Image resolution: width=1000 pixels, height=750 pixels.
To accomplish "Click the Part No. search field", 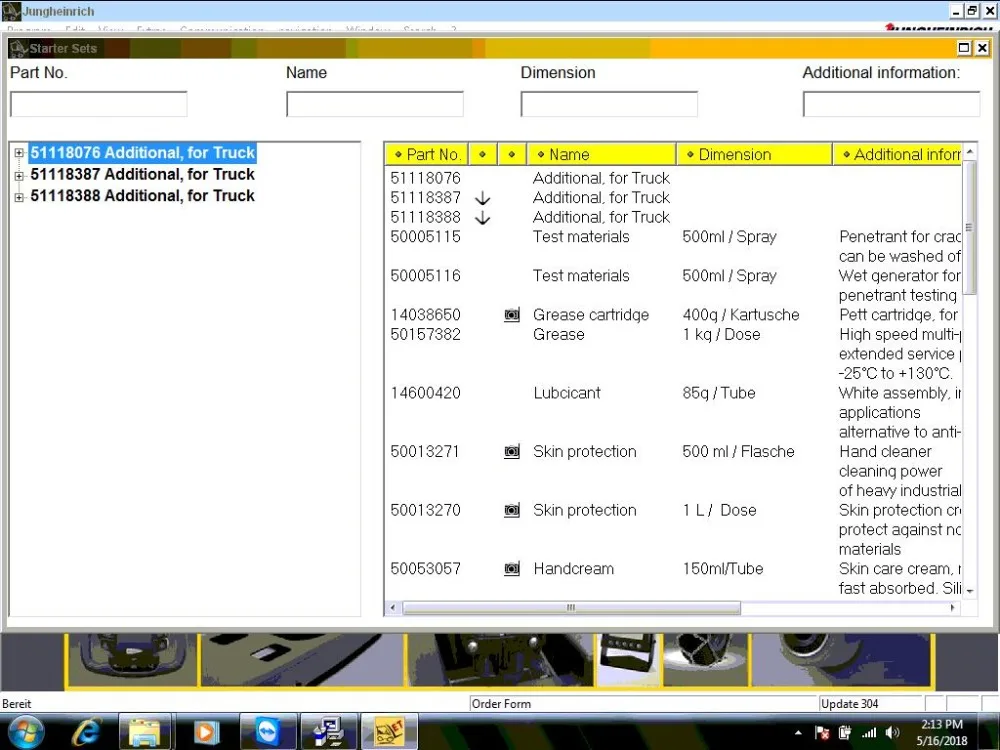I will click(99, 104).
